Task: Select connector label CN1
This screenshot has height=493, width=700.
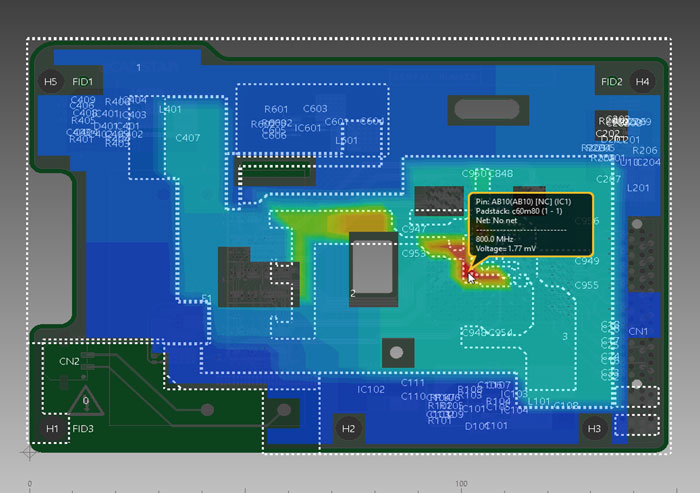Action: point(638,331)
